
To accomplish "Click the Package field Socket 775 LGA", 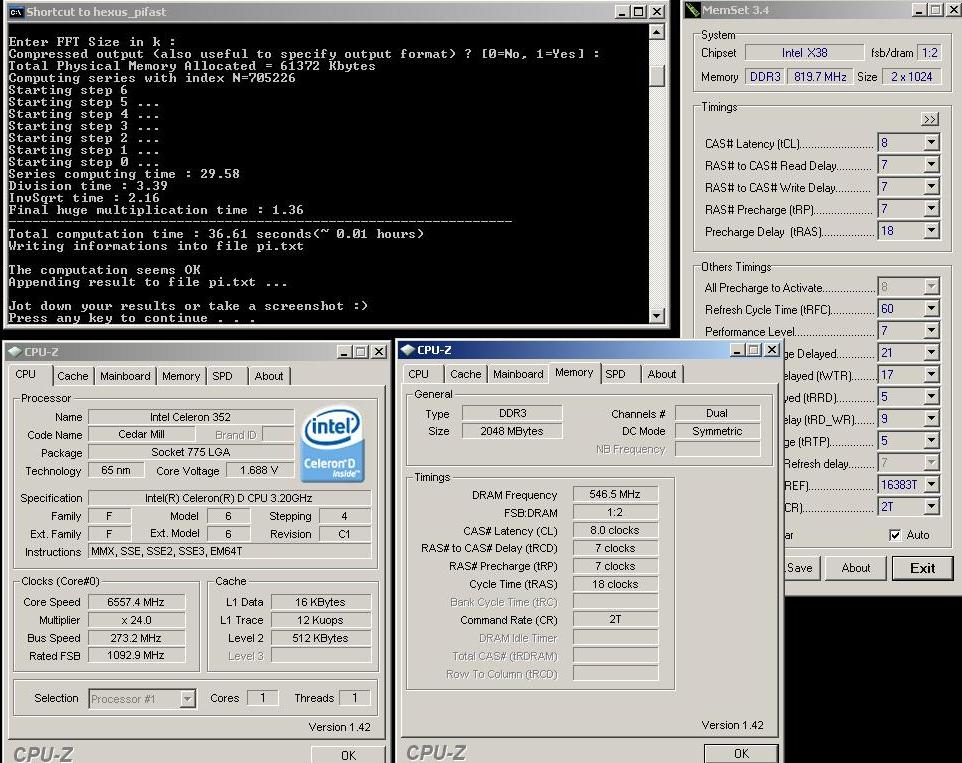I will [x=191, y=453].
